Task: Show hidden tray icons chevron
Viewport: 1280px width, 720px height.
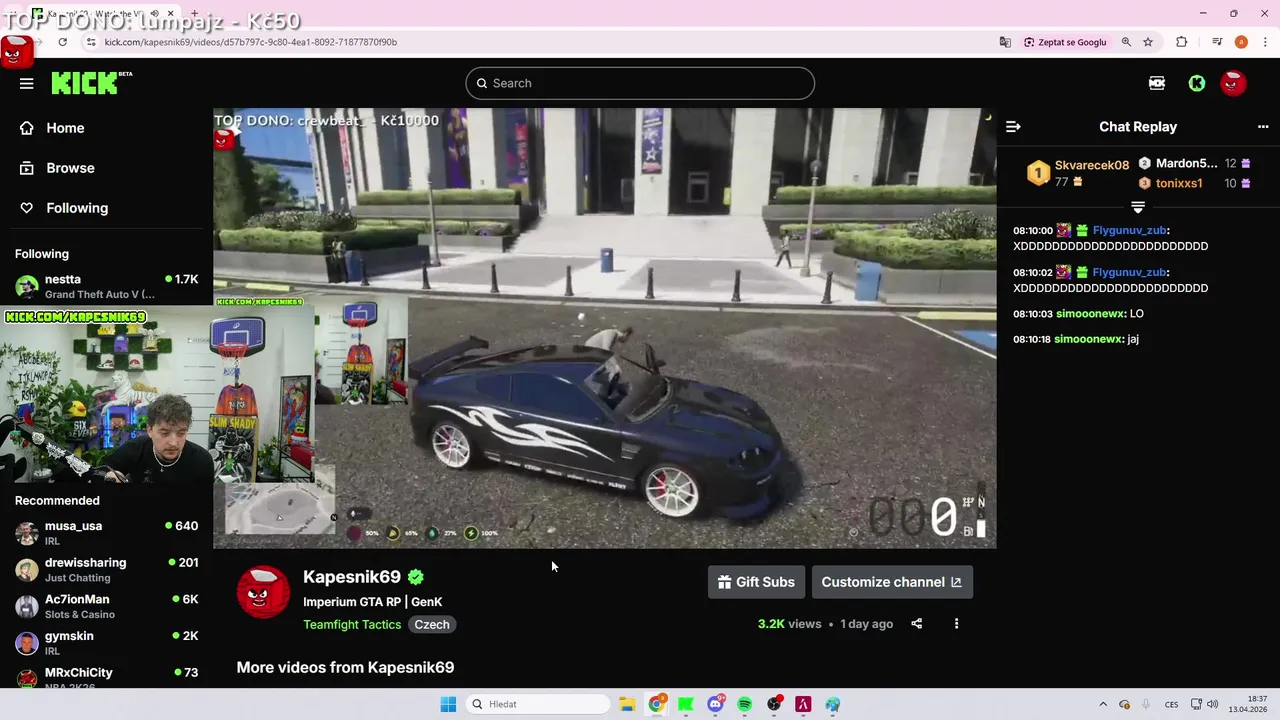Action: [x=1103, y=704]
